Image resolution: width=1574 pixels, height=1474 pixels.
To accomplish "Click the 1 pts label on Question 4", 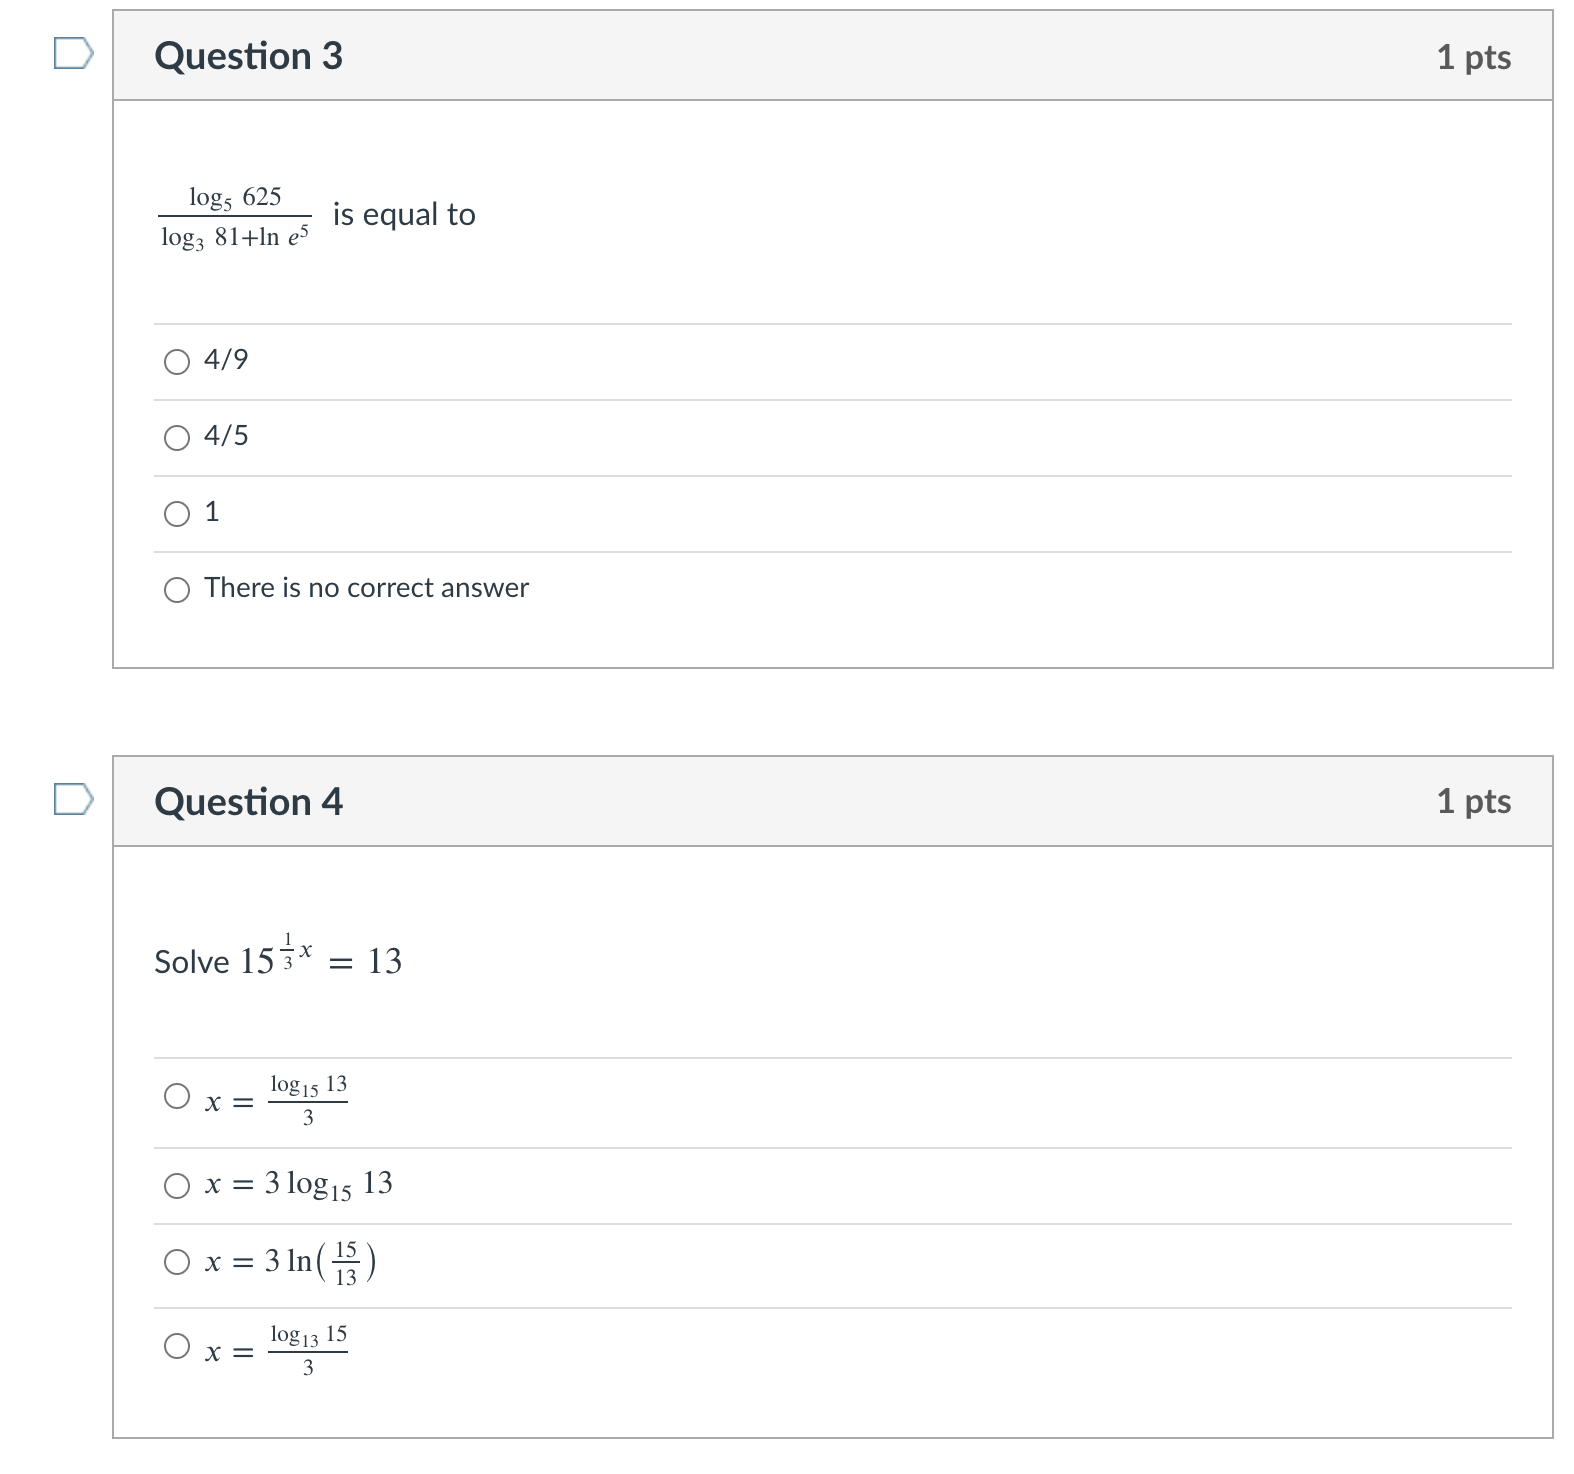I will tap(1474, 801).
